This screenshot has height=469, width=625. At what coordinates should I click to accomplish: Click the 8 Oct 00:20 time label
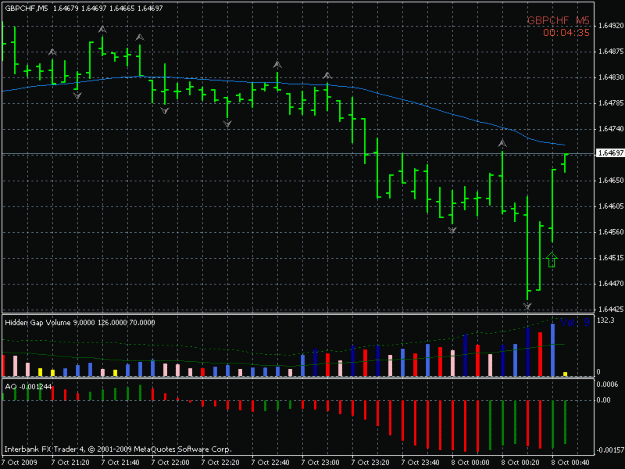click(x=520, y=463)
